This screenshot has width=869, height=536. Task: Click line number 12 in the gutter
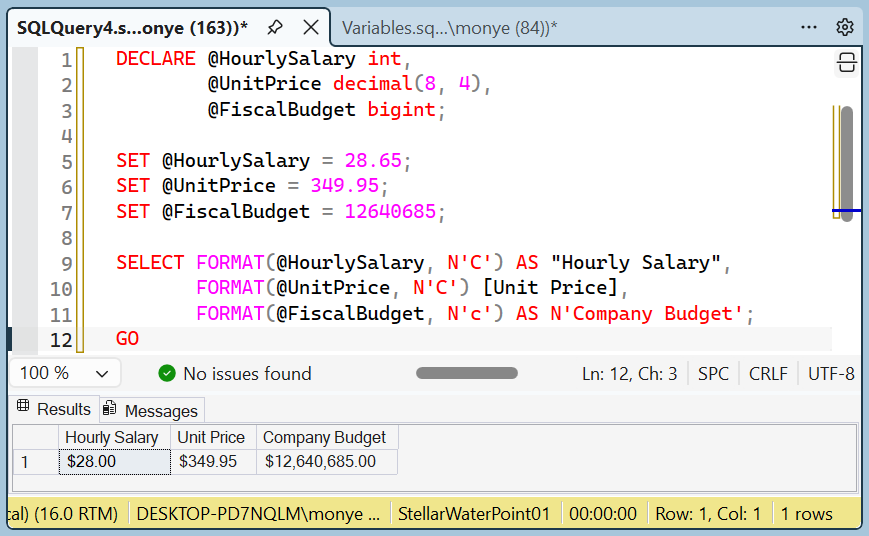pyautogui.click(x=61, y=339)
